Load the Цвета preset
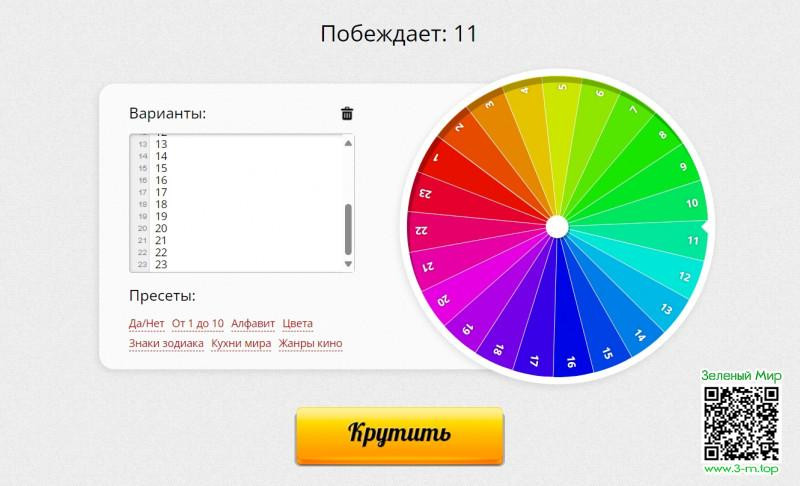 click(297, 324)
